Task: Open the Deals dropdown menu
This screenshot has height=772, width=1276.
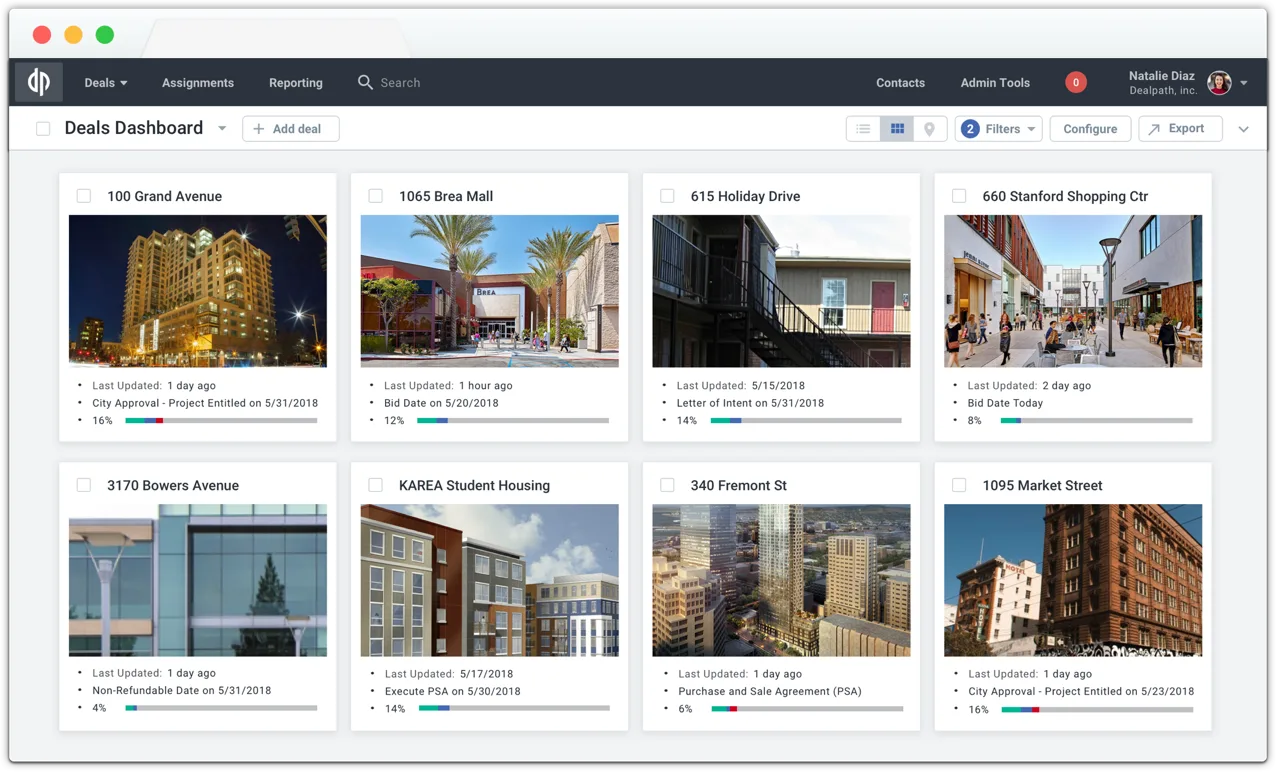Action: [x=105, y=82]
